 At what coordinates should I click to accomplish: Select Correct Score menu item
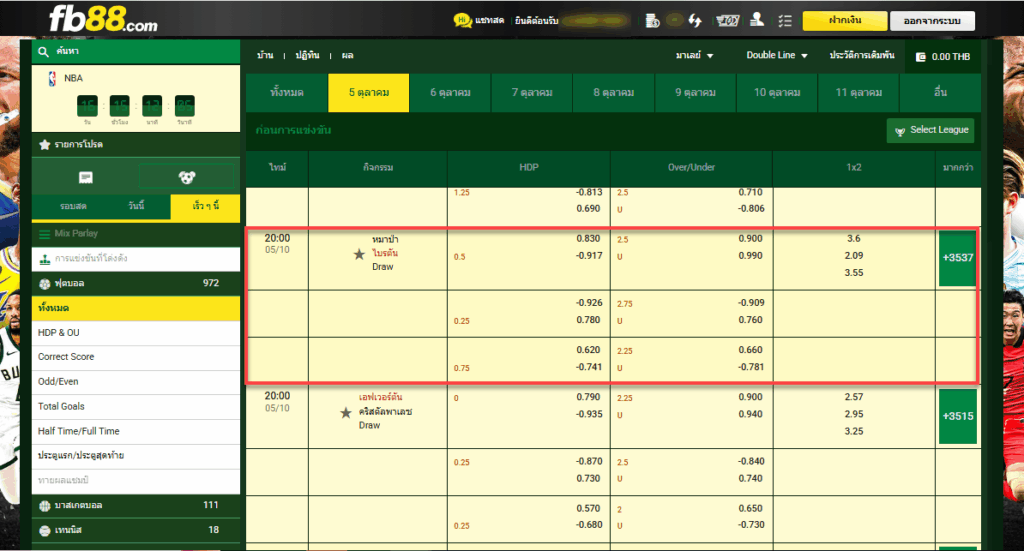pos(136,357)
